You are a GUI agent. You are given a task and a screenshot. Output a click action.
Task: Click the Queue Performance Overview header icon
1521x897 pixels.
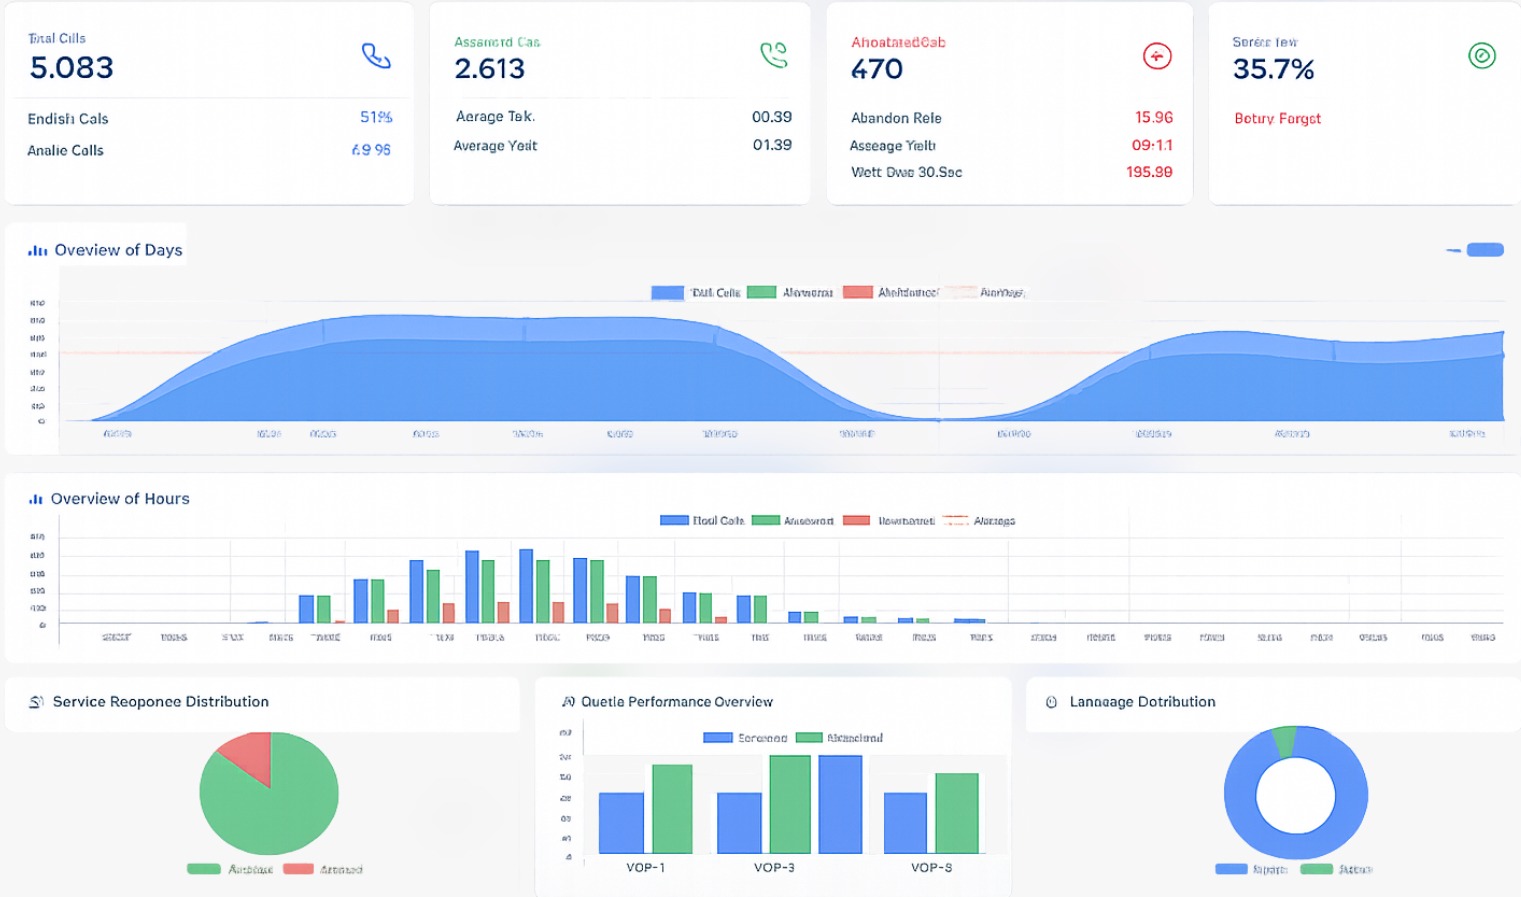(568, 702)
